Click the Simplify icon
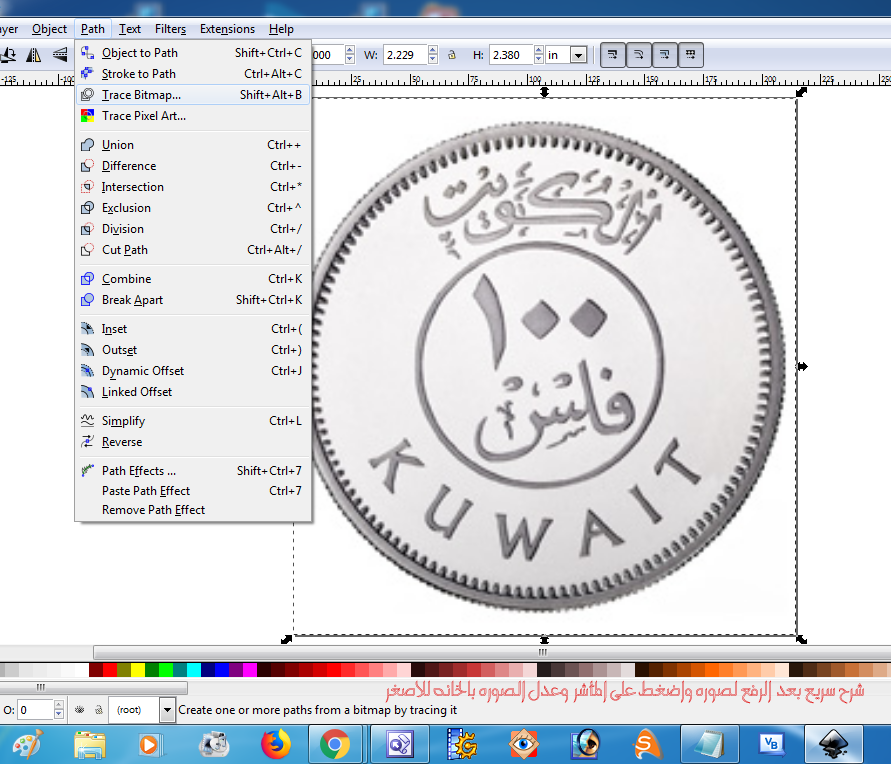Image resolution: width=891 pixels, height=764 pixels. [x=88, y=421]
